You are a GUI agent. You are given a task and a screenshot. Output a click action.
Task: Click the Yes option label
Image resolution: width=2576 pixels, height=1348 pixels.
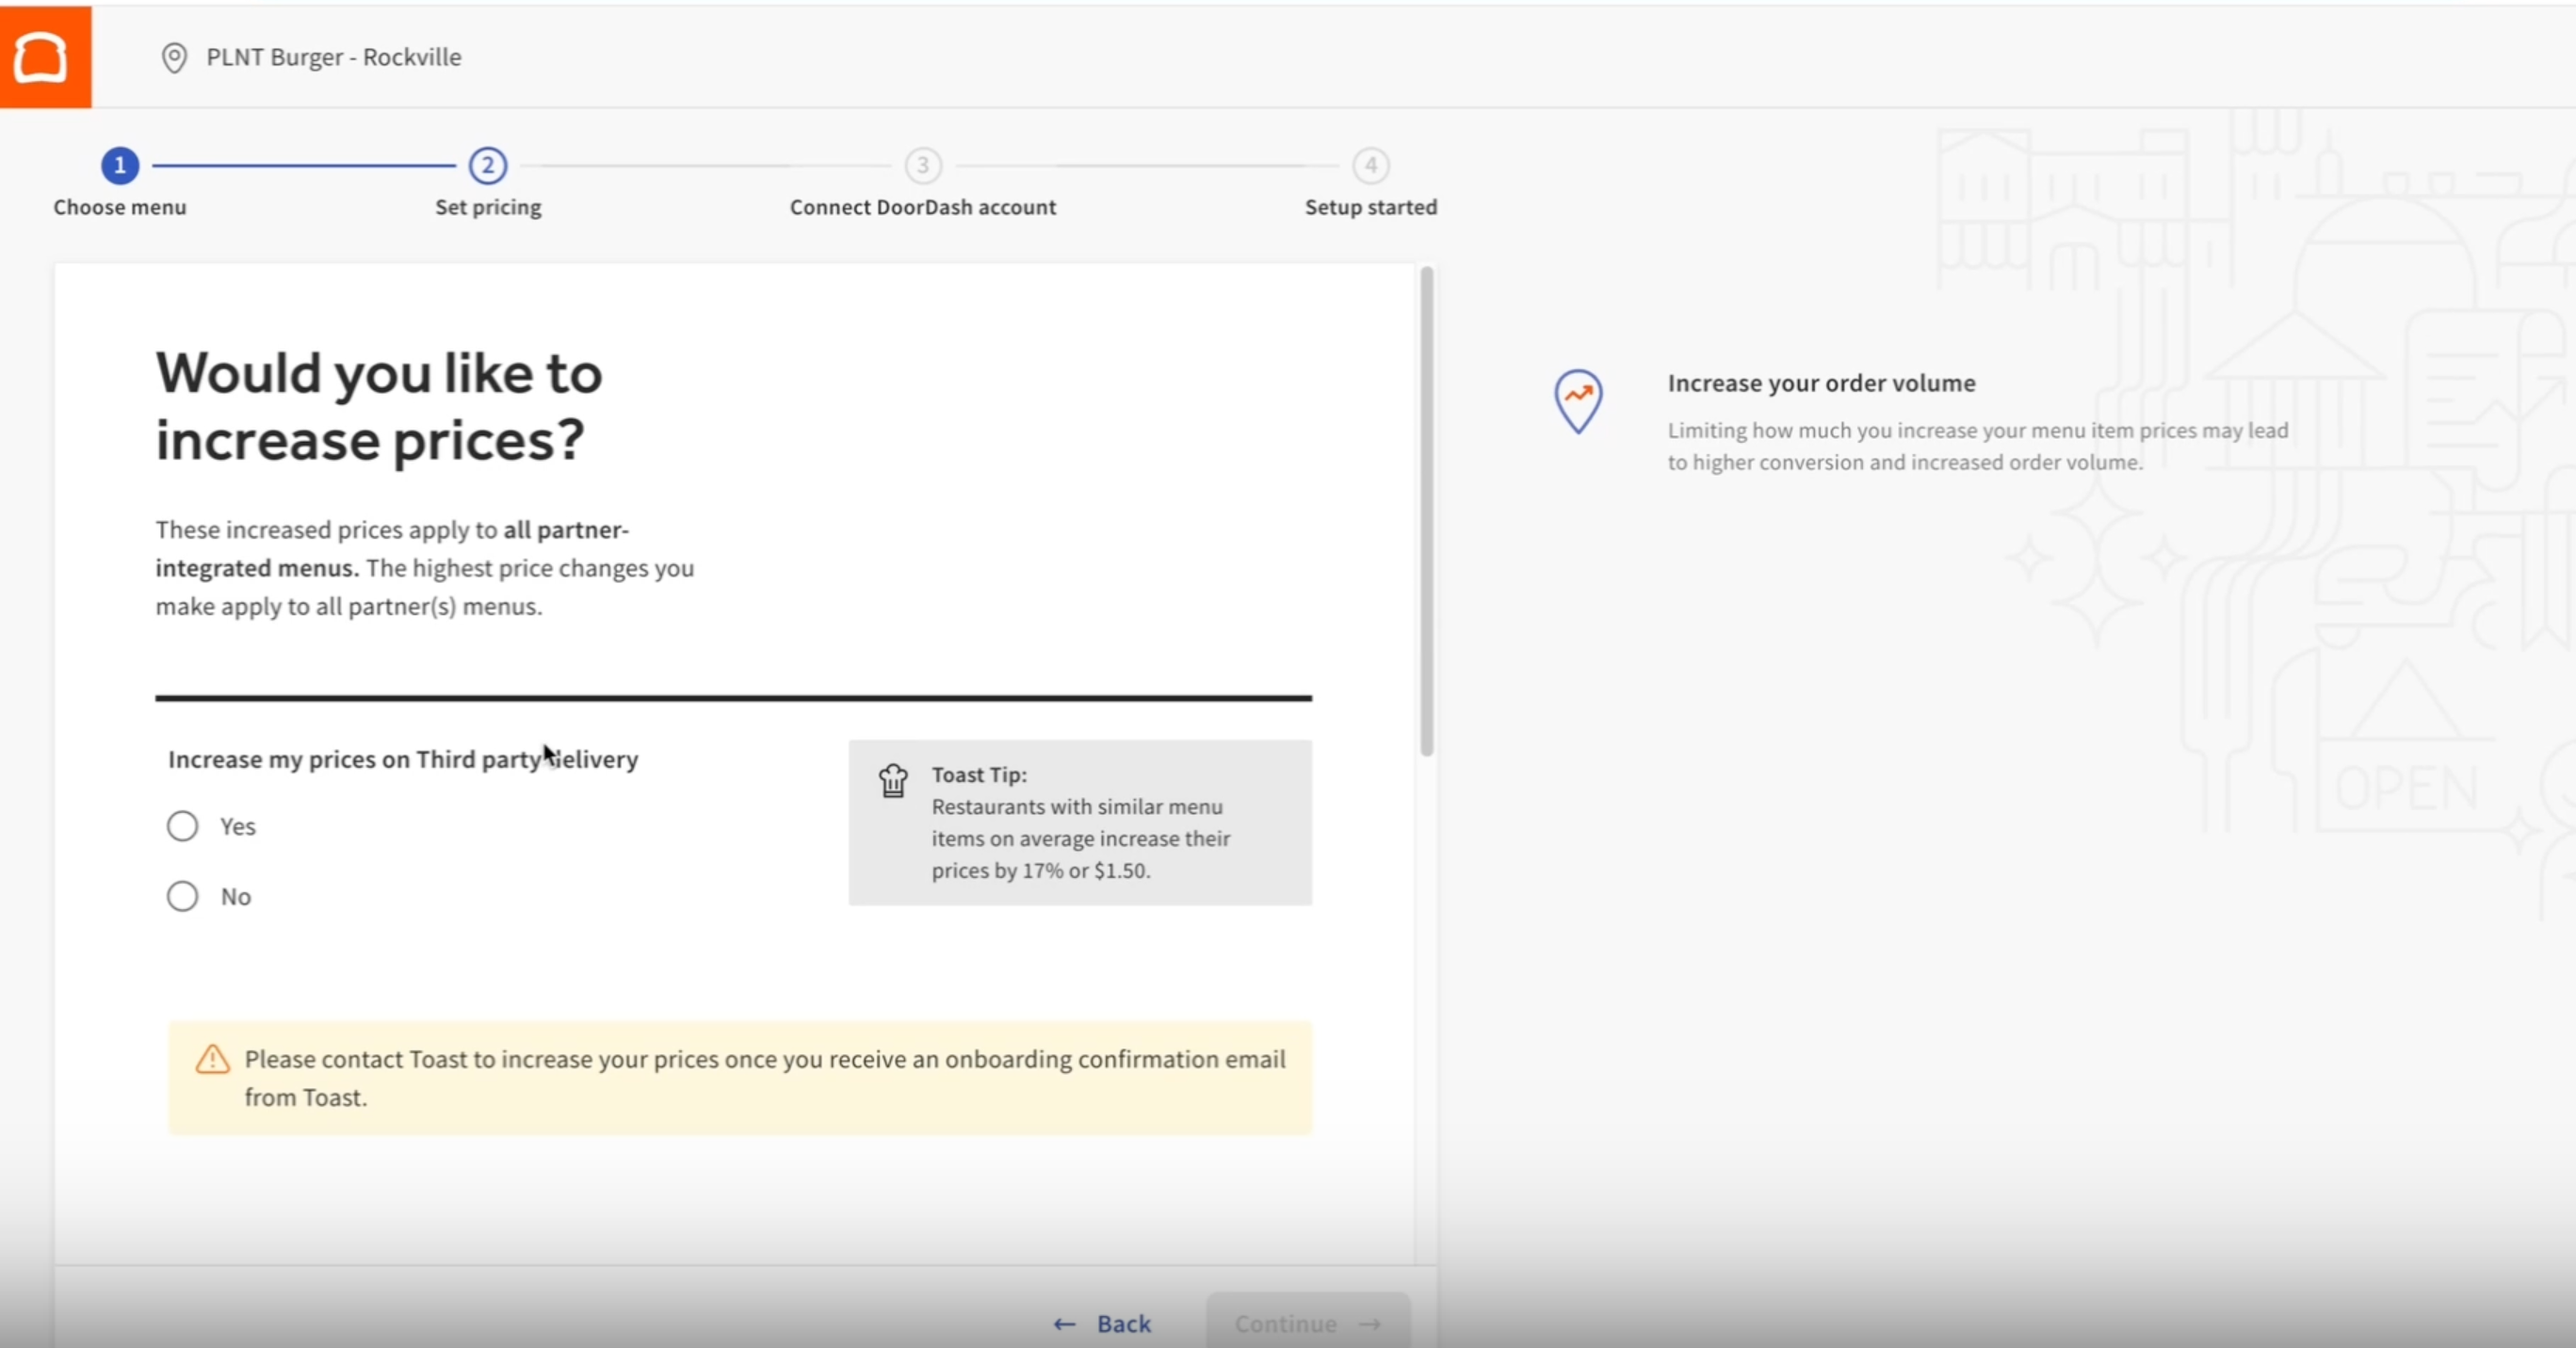point(238,827)
